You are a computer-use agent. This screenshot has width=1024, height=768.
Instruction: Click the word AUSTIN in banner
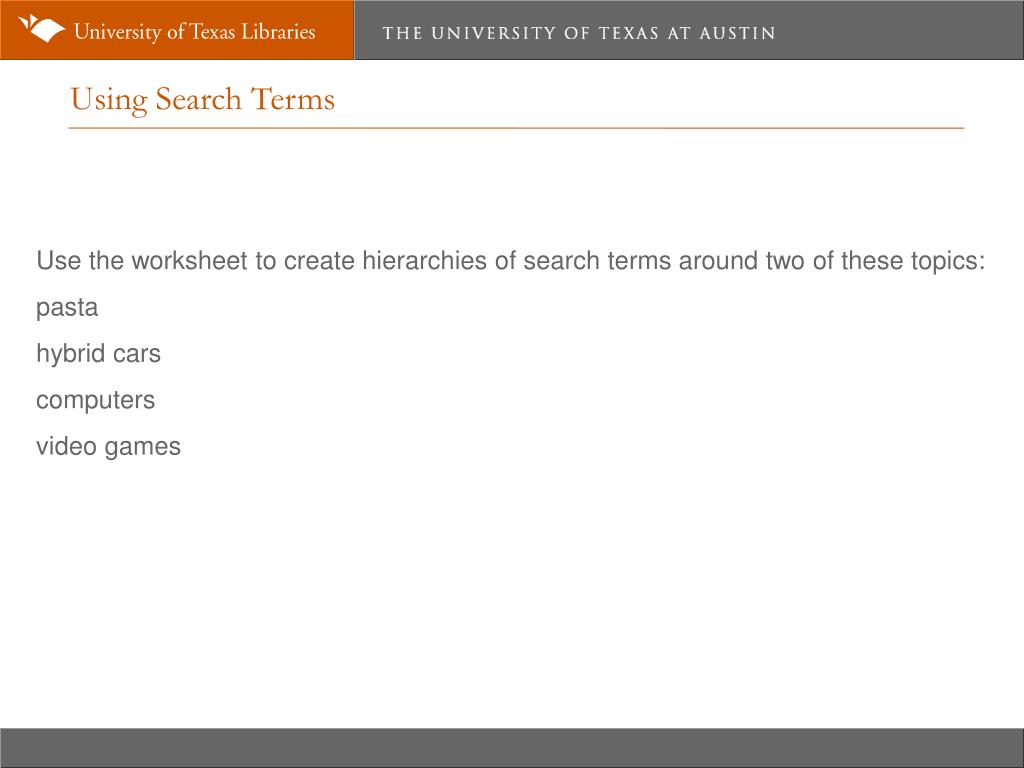[x=737, y=33]
